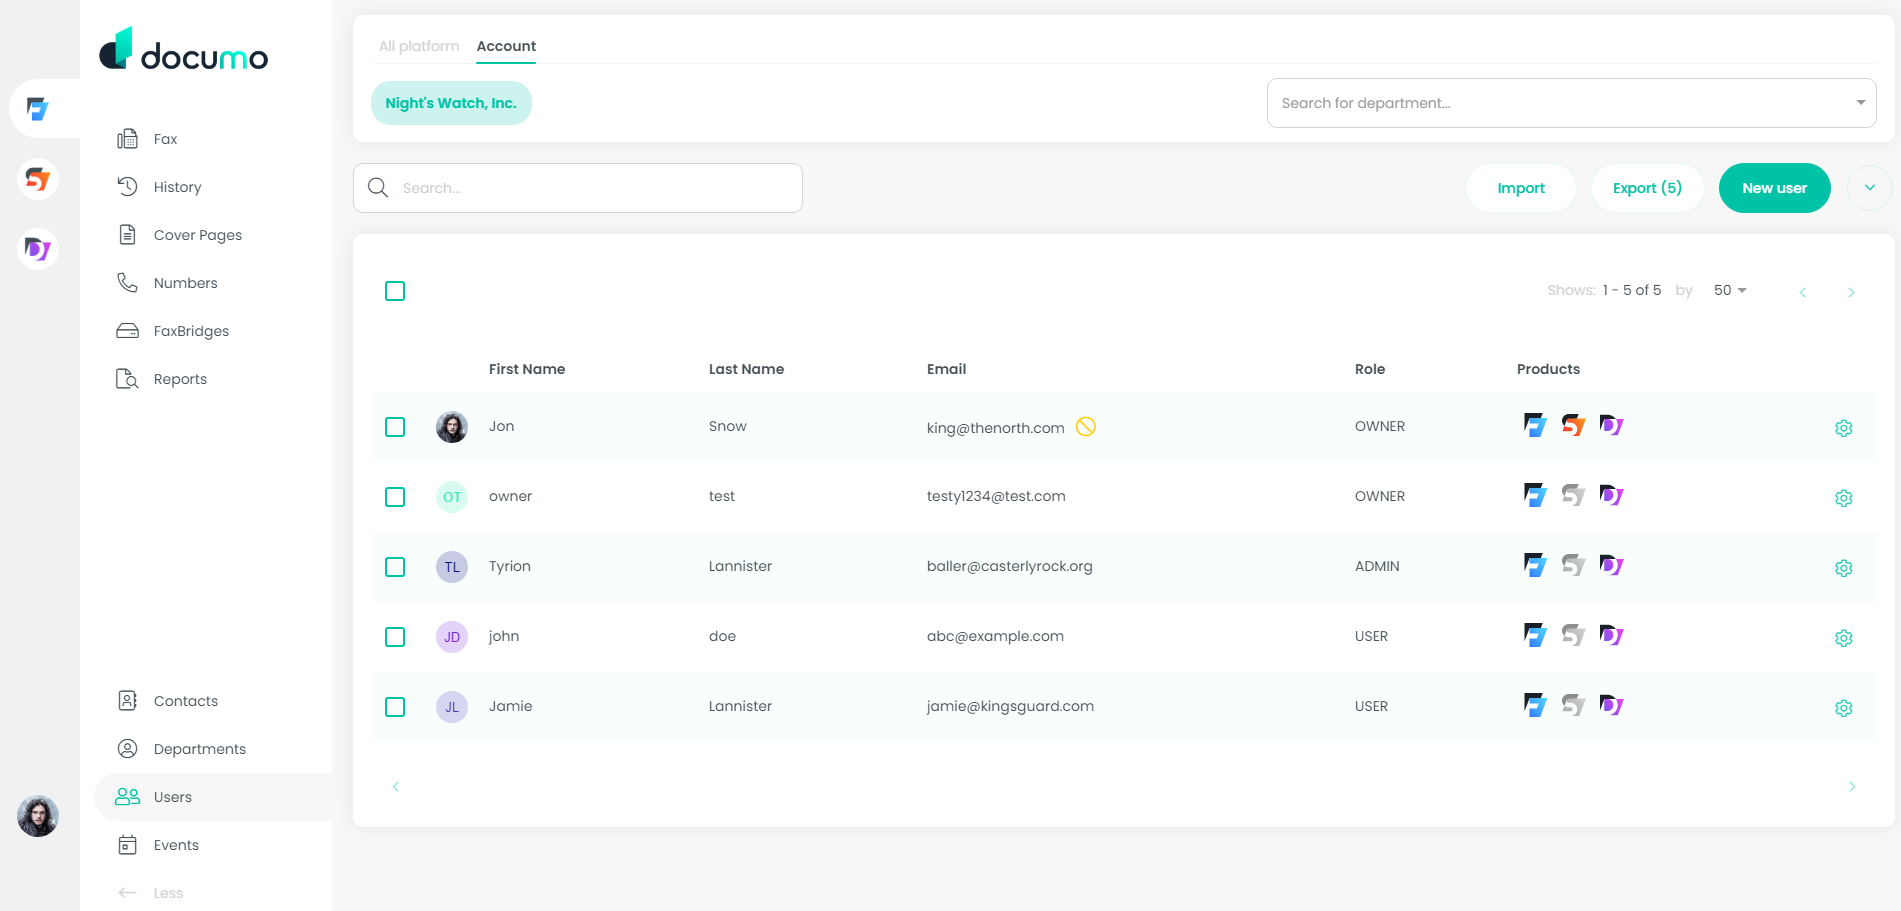Open the FaxBridges section
The height and width of the screenshot is (911, 1901).
click(x=191, y=330)
